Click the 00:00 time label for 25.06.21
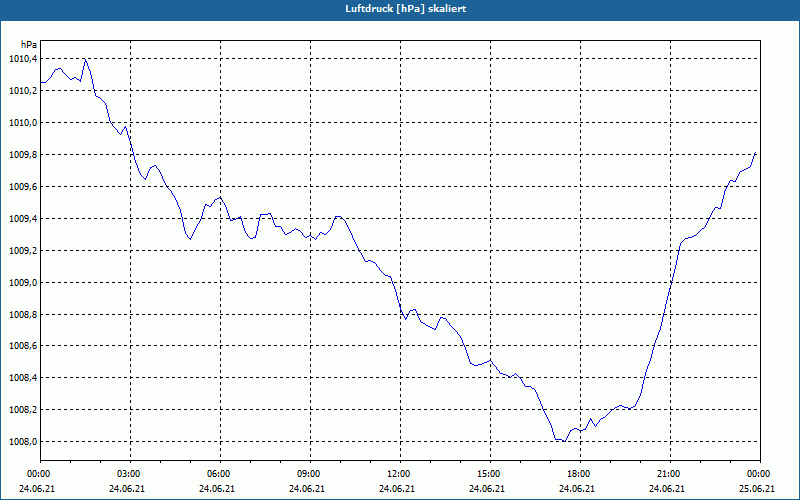The height and width of the screenshot is (500, 800). 758,473
